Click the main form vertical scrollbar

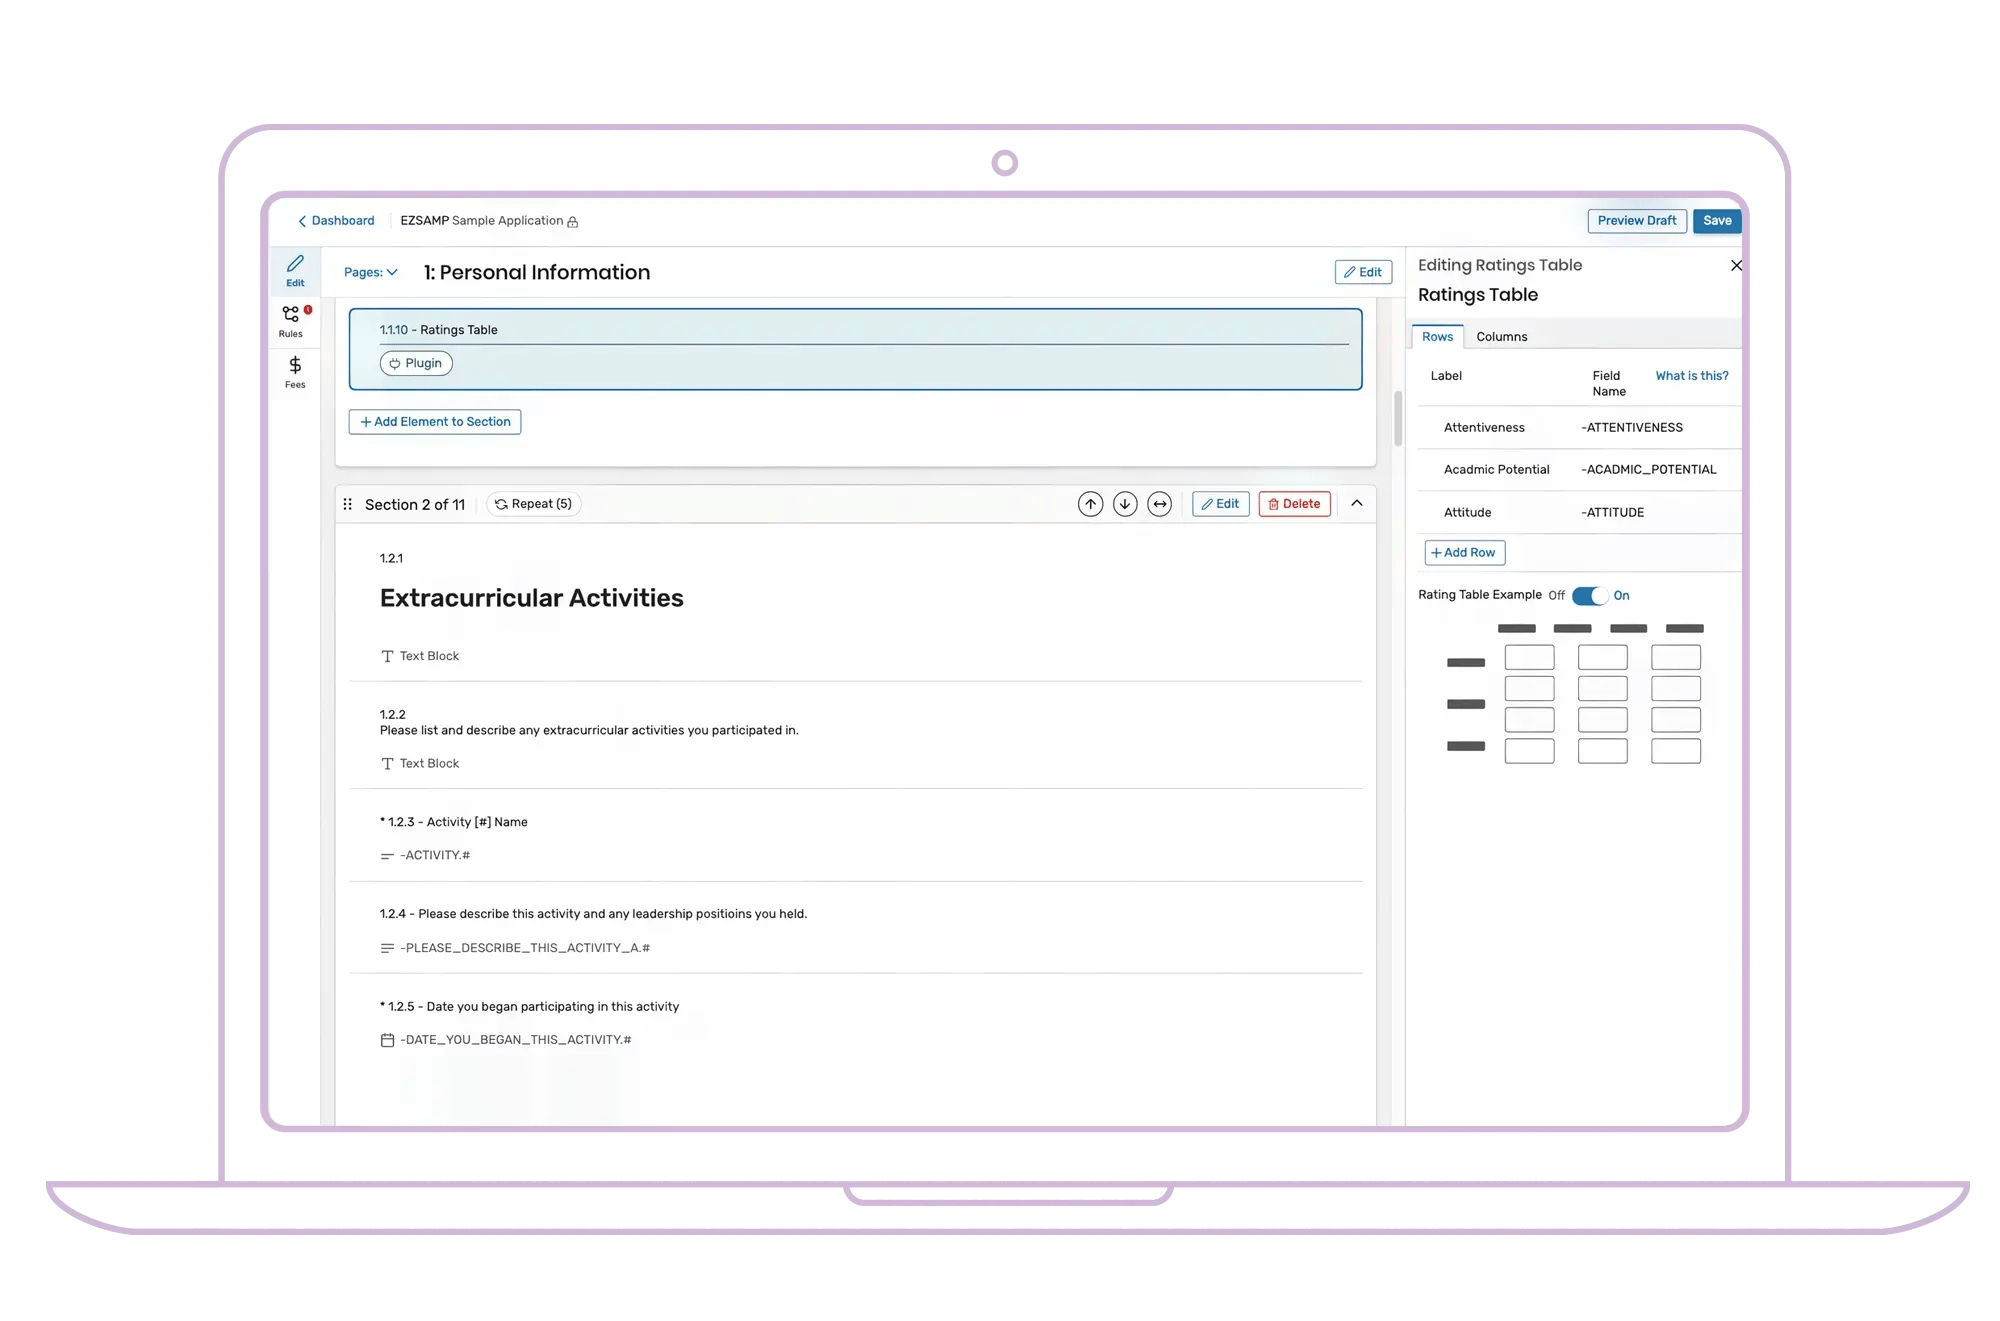tap(1398, 420)
